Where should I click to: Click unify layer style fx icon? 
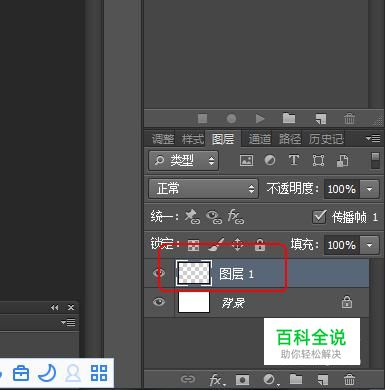236,217
